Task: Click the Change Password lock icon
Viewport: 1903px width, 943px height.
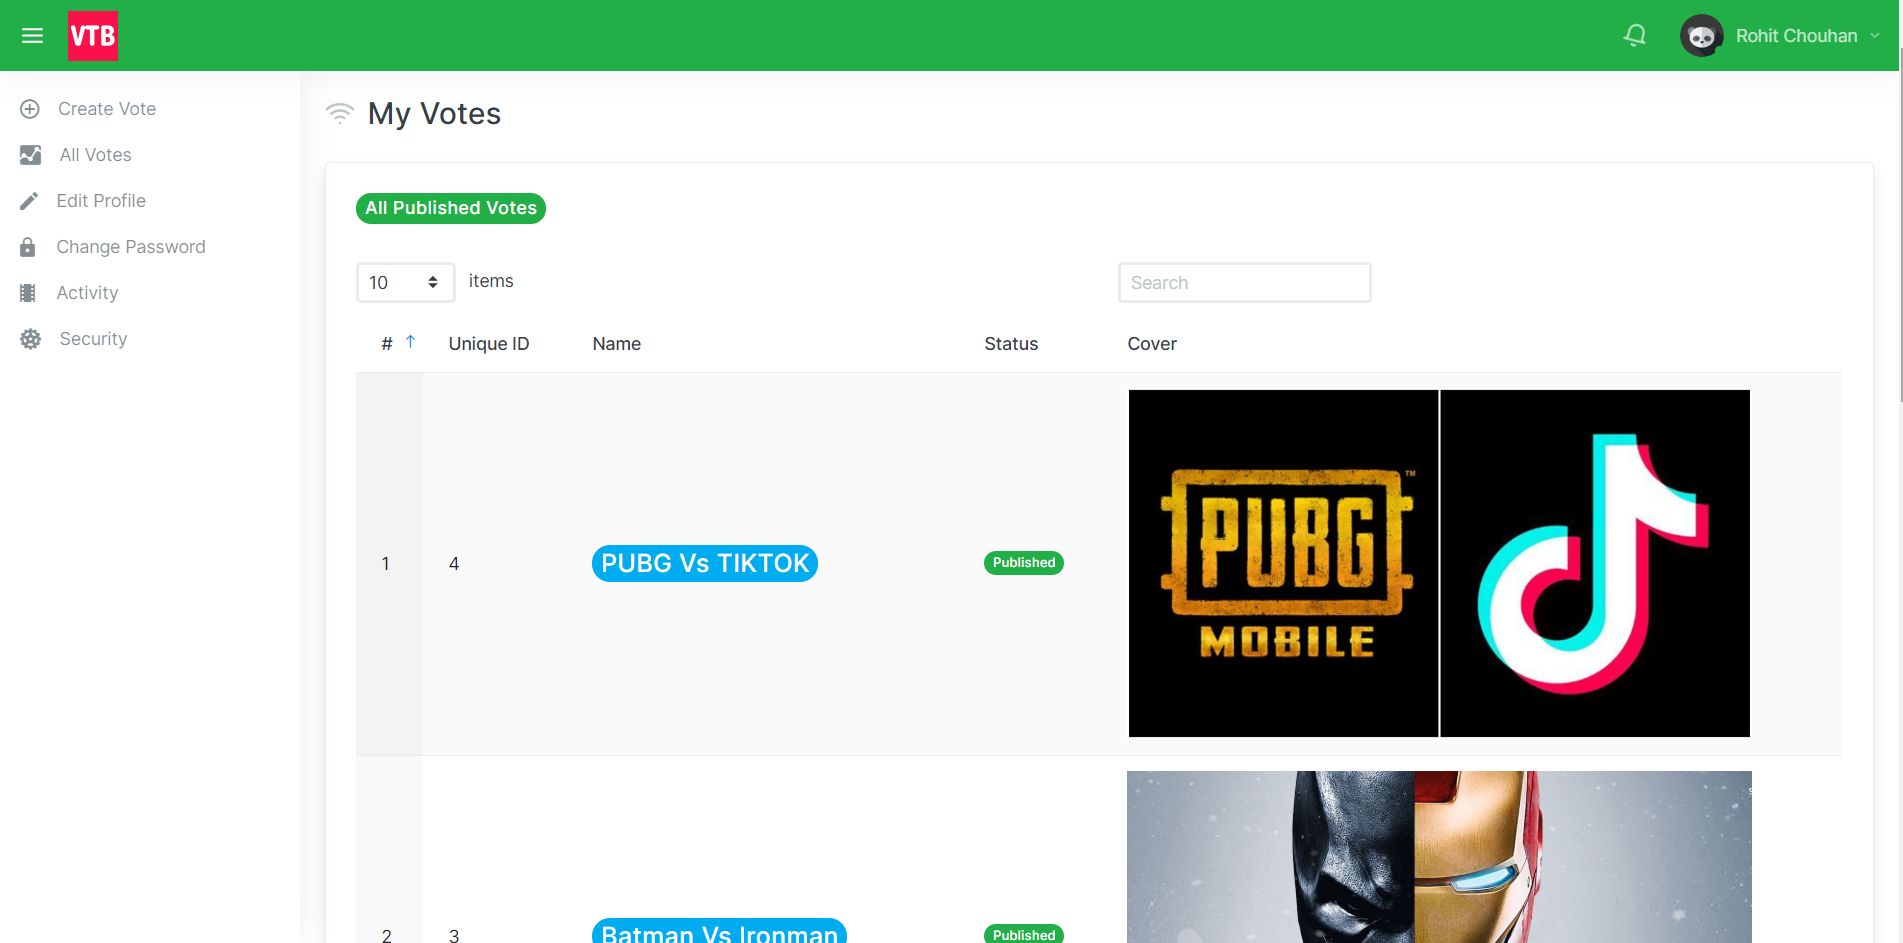Action: click(x=28, y=247)
